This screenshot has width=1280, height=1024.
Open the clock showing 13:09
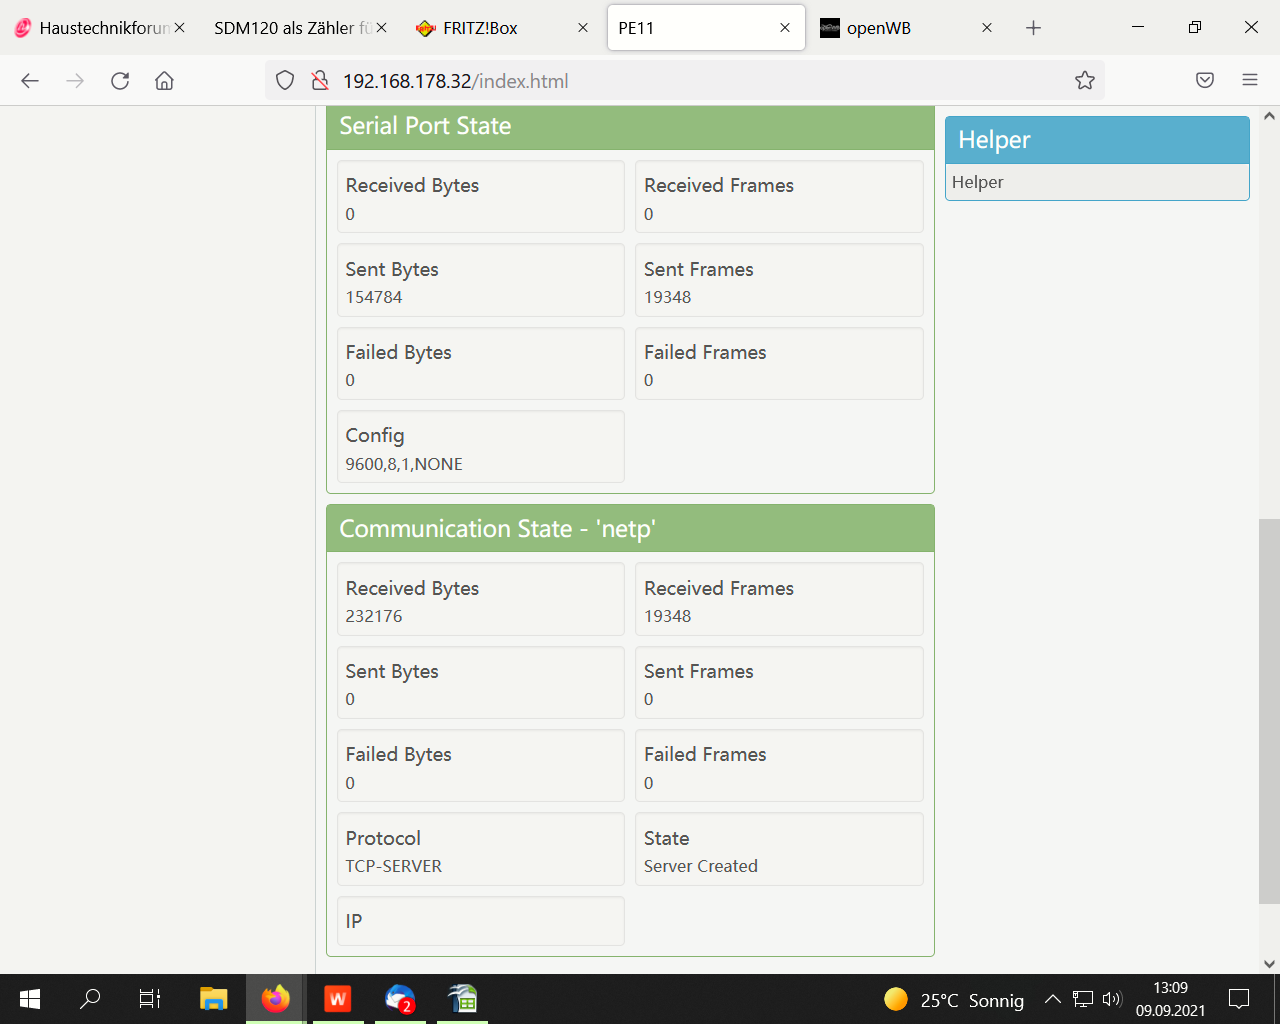pos(1170,999)
